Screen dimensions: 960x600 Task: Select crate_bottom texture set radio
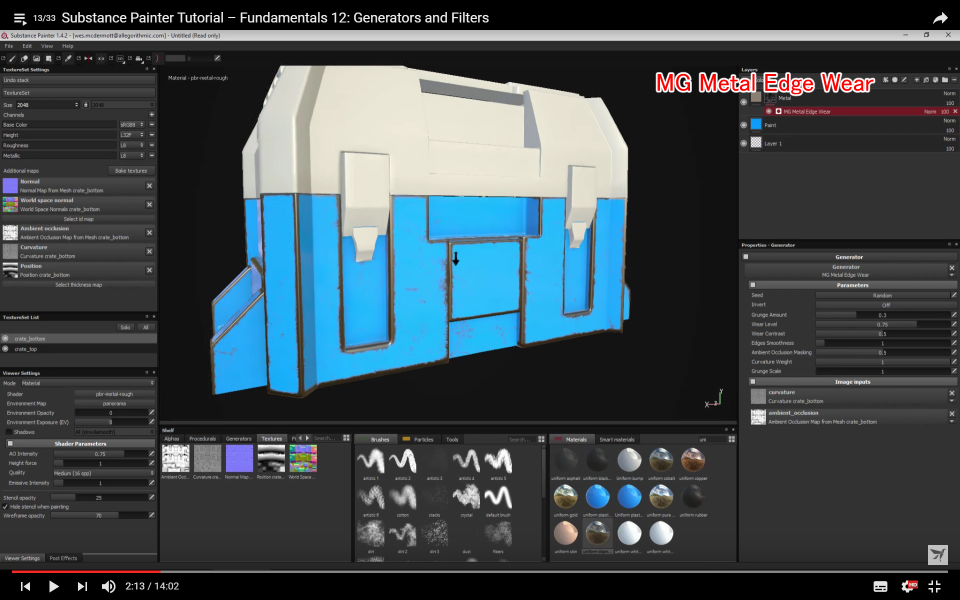pyautogui.click(x=6, y=339)
